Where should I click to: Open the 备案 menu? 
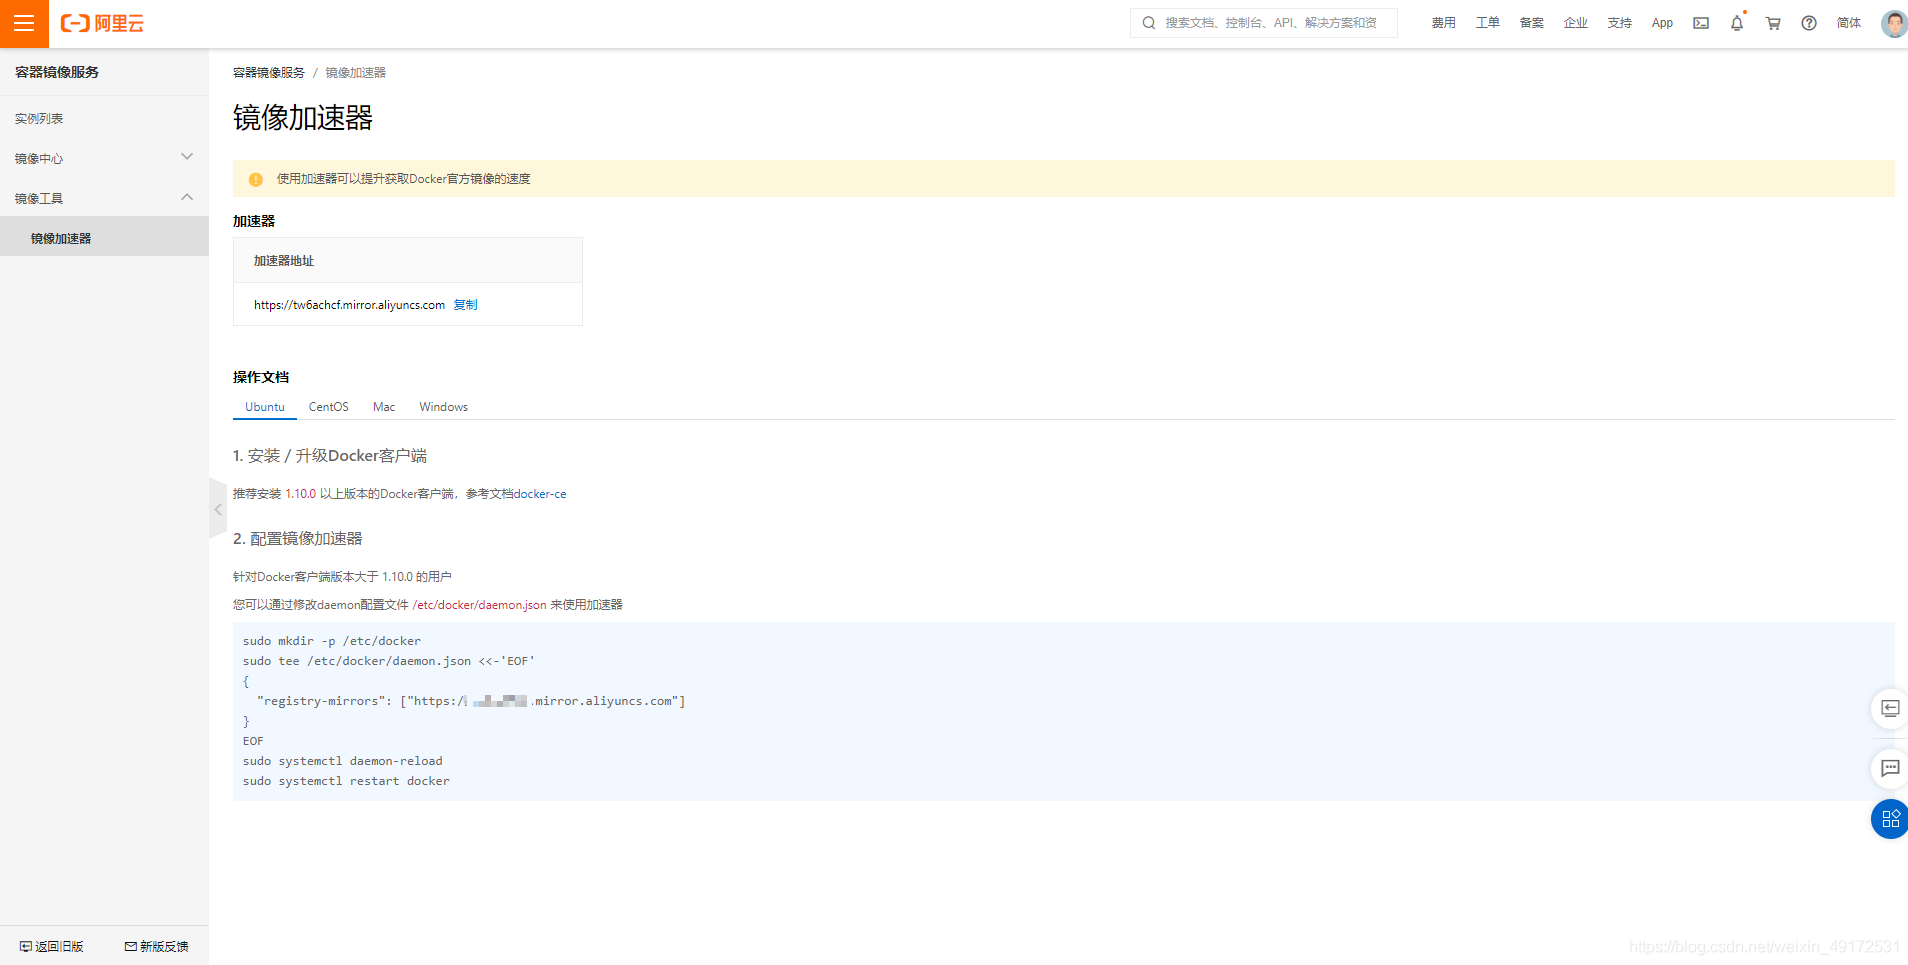point(1531,23)
